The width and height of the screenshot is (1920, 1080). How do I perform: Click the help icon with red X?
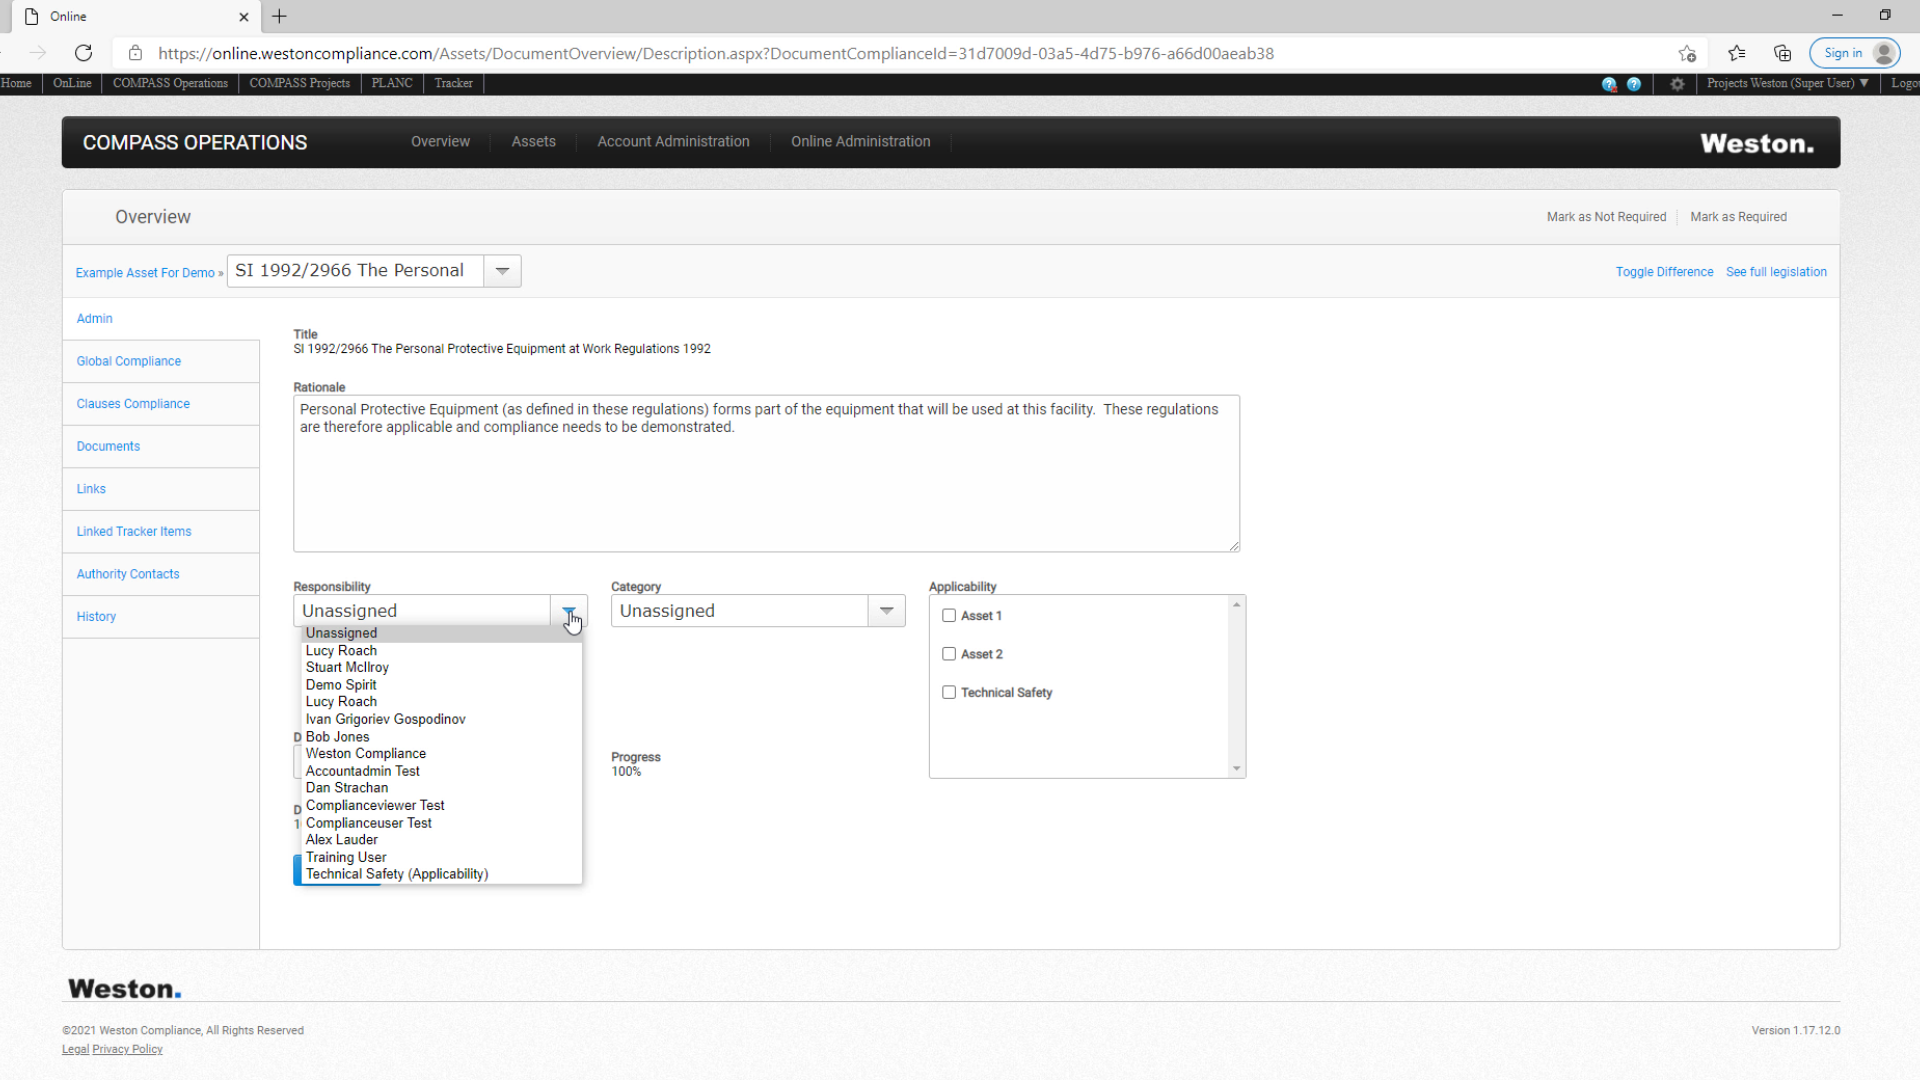[1609, 84]
